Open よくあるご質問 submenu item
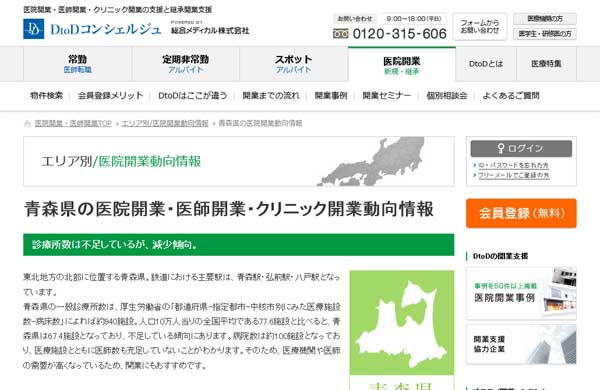The height and width of the screenshot is (390, 600). 511,96
